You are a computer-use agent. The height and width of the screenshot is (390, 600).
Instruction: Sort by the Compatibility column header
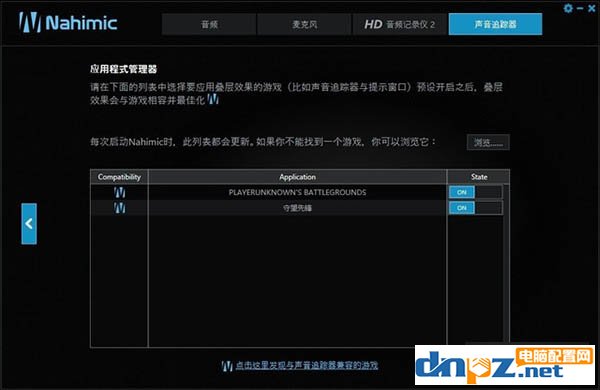(x=119, y=177)
